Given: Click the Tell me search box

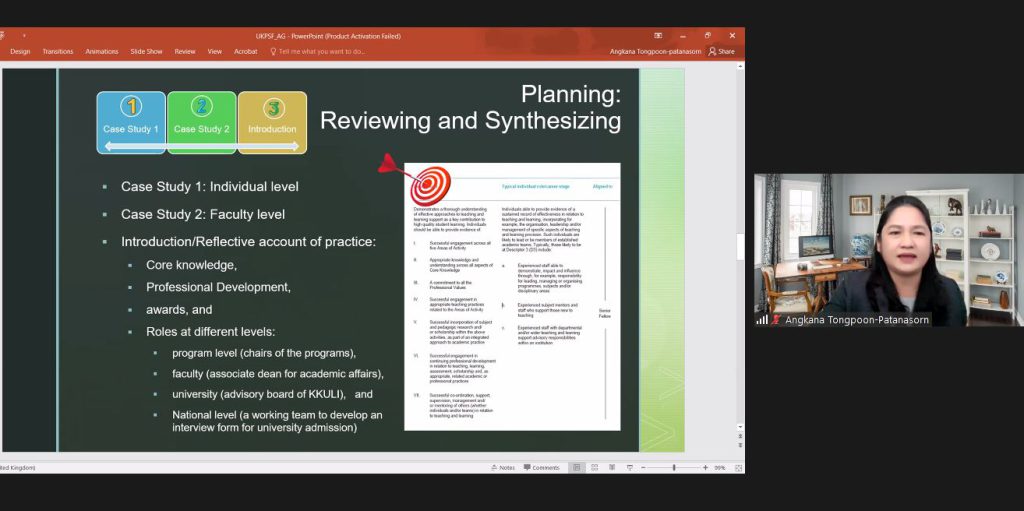Looking at the screenshot, I should pos(322,51).
